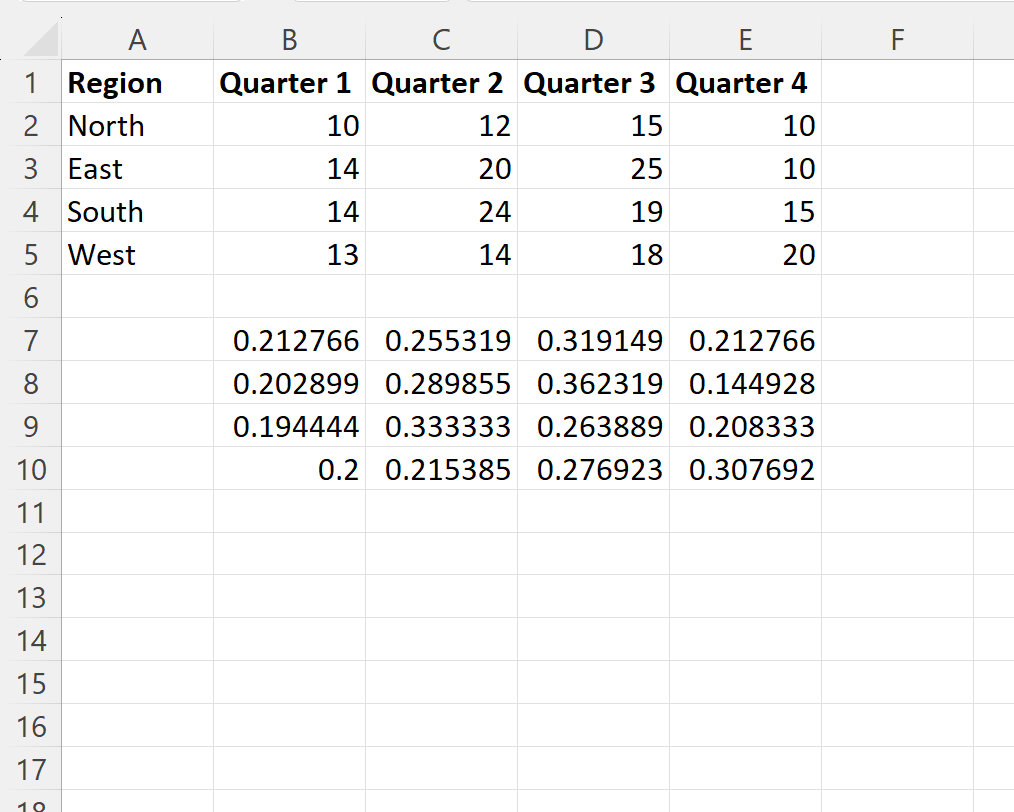Click the Quarter 2 header cell
Viewport: 1014px width, 812px height.
tap(439, 83)
